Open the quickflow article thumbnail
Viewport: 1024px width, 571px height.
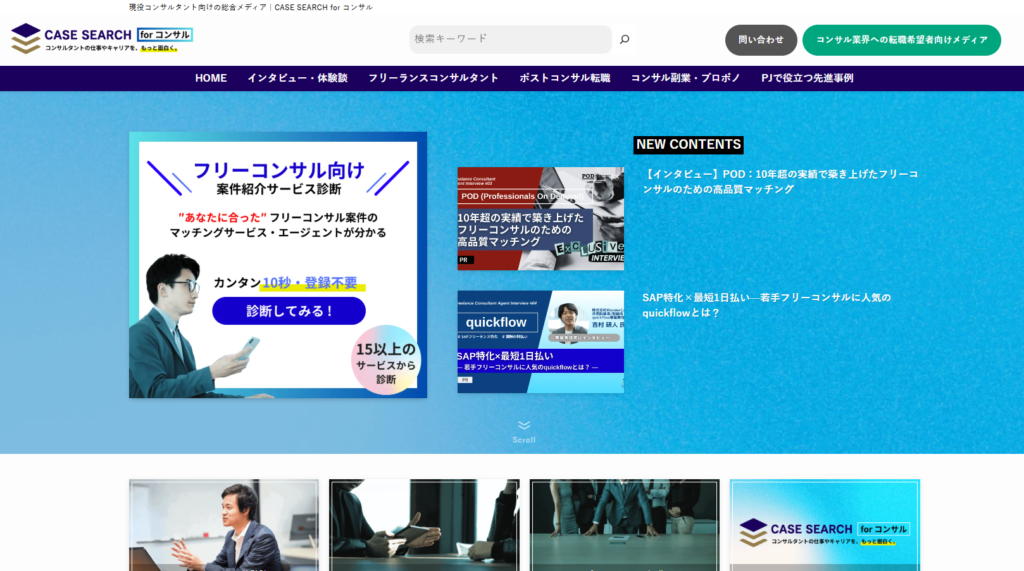pos(541,342)
